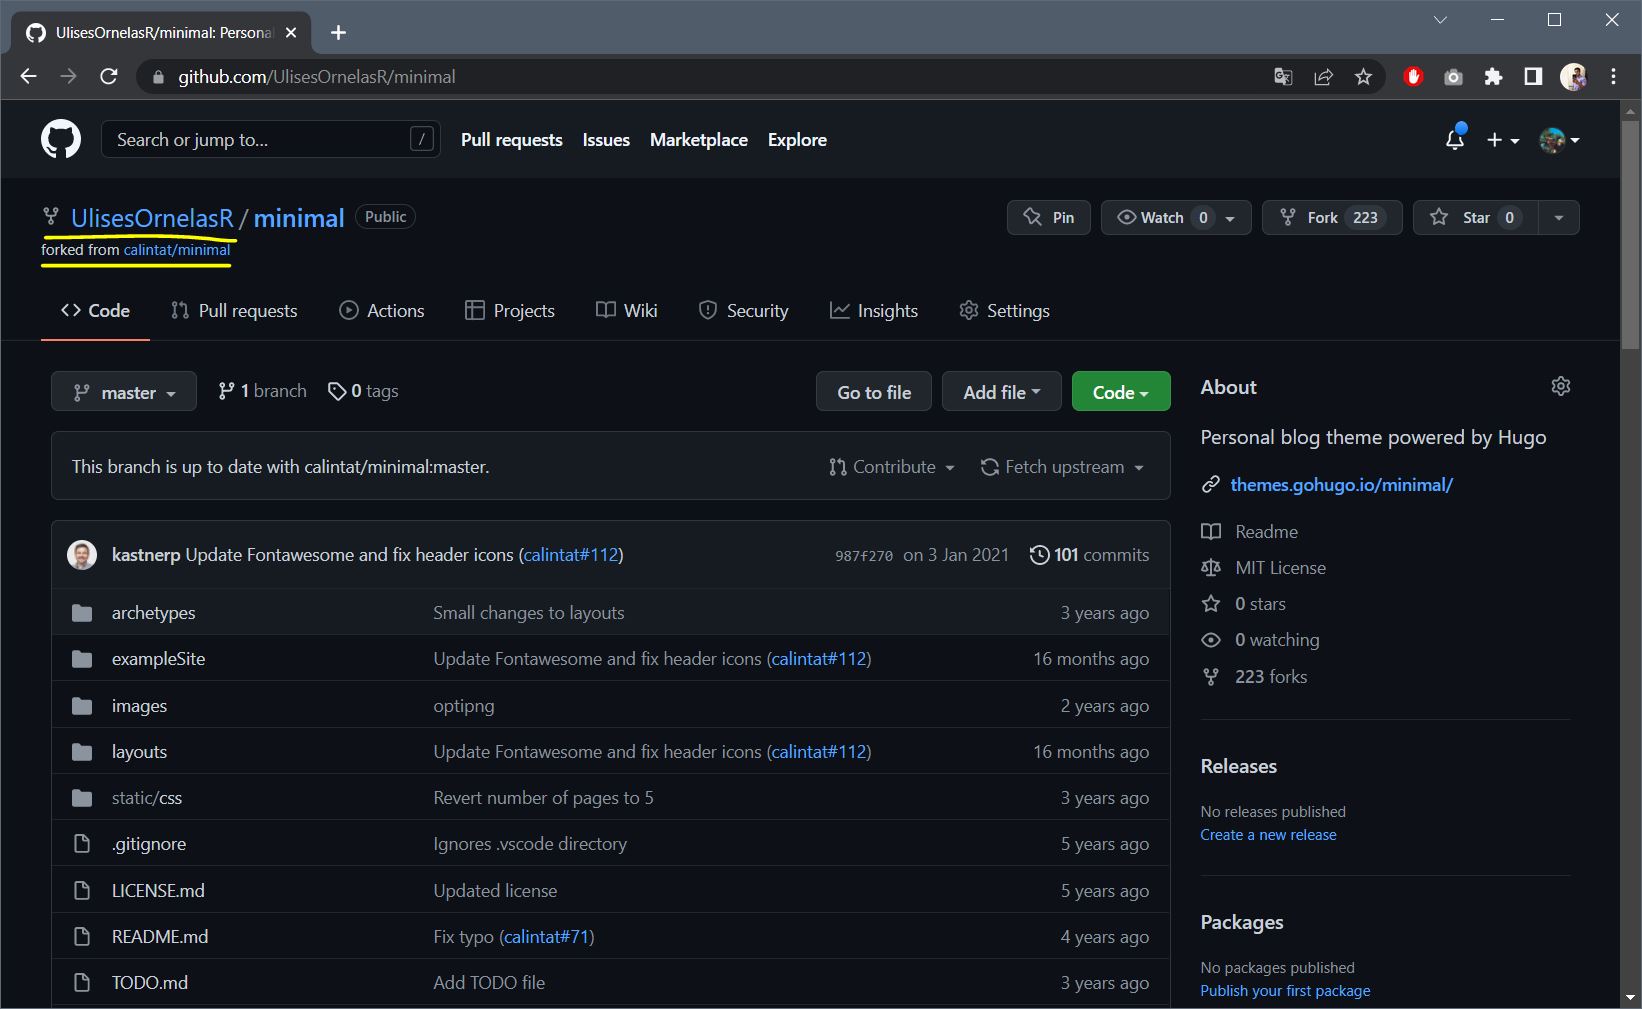Image resolution: width=1642 pixels, height=1009 pixels.
Task: Open the master branch selector
Action: (x=124, y=392)
